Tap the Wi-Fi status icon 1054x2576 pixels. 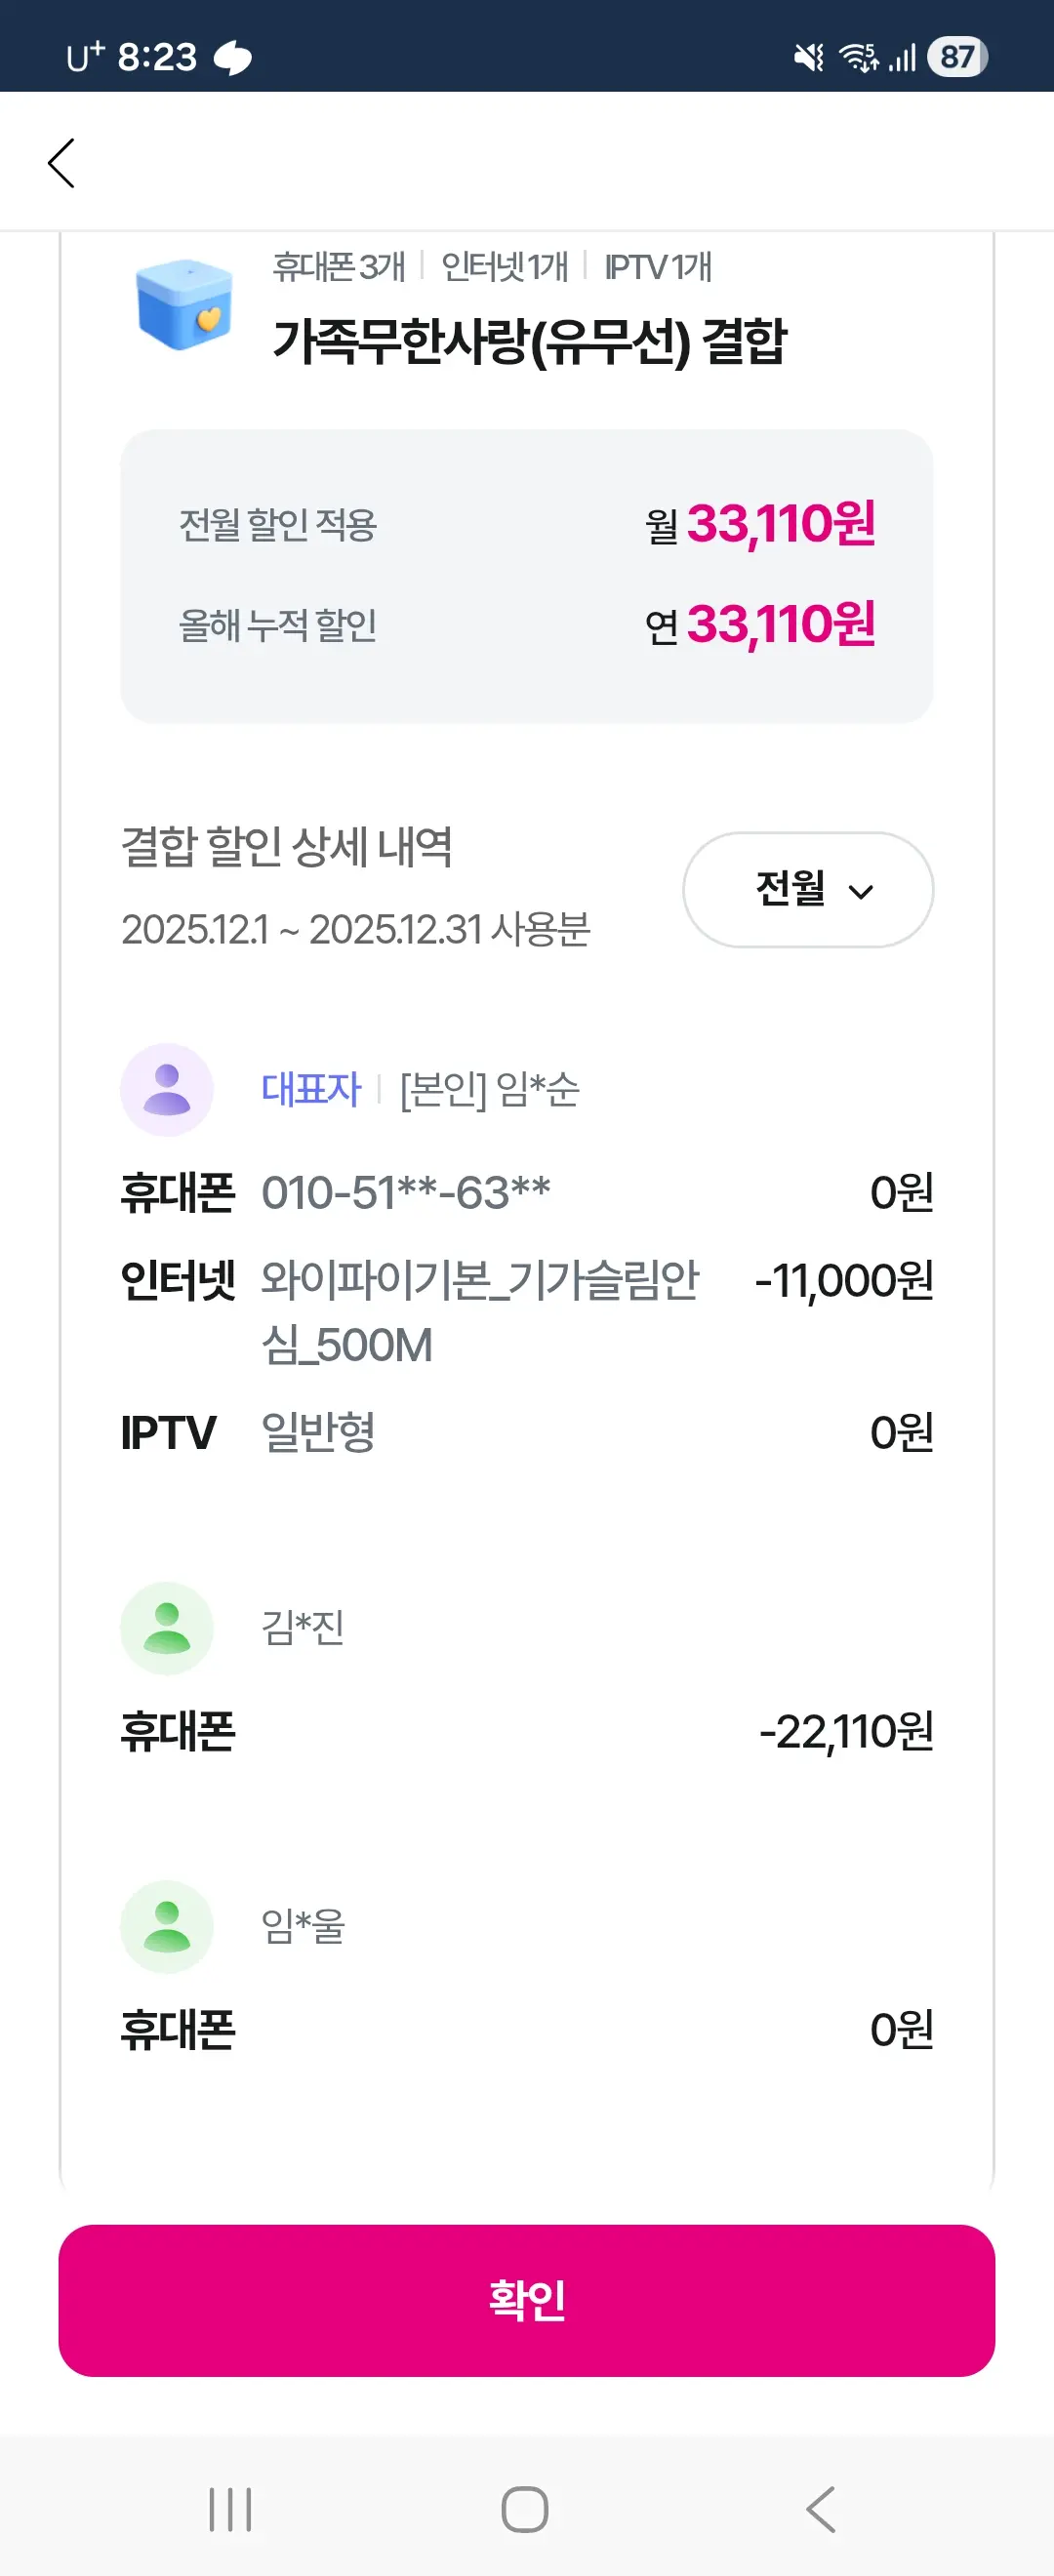tap(859, 58)
